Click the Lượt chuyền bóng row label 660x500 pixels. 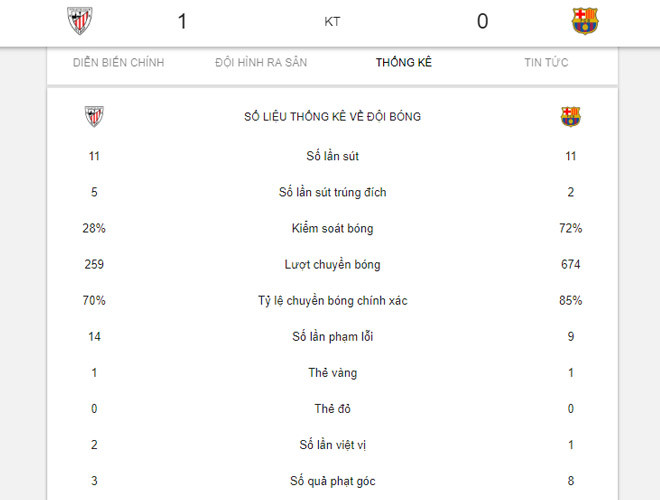tap(332, 265)
